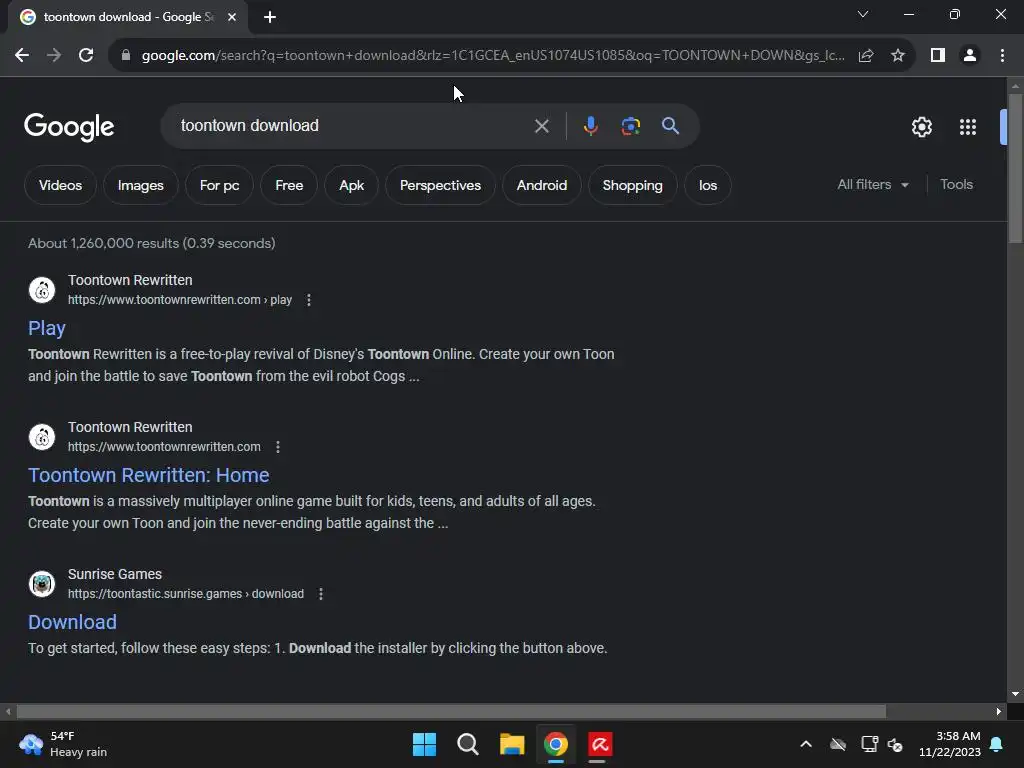Image resolution: width=1024 pixels, height=768 pixels.
Task: Switch to the Shopping results
Action: 632,185
